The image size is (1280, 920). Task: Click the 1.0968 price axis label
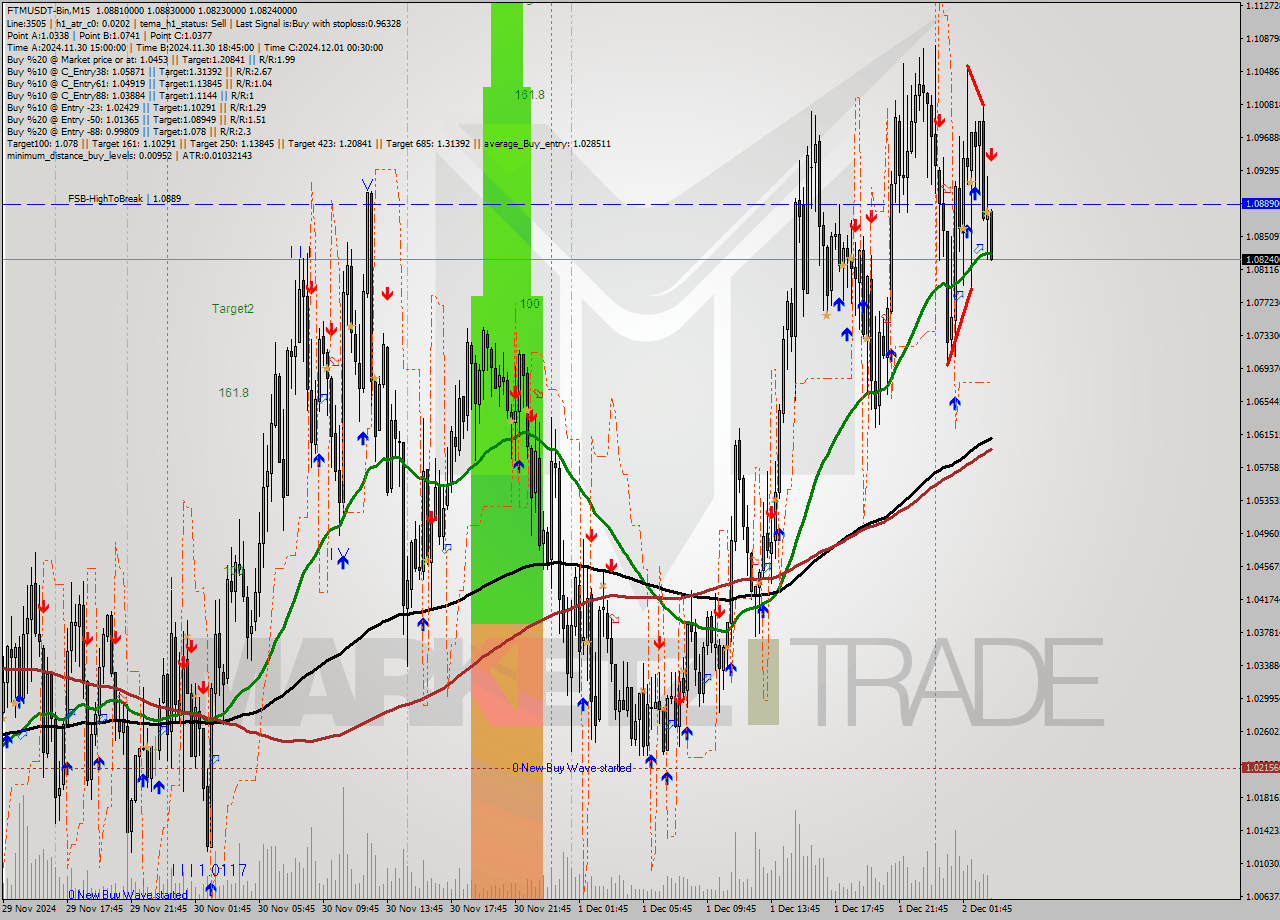click(1262, 138)
